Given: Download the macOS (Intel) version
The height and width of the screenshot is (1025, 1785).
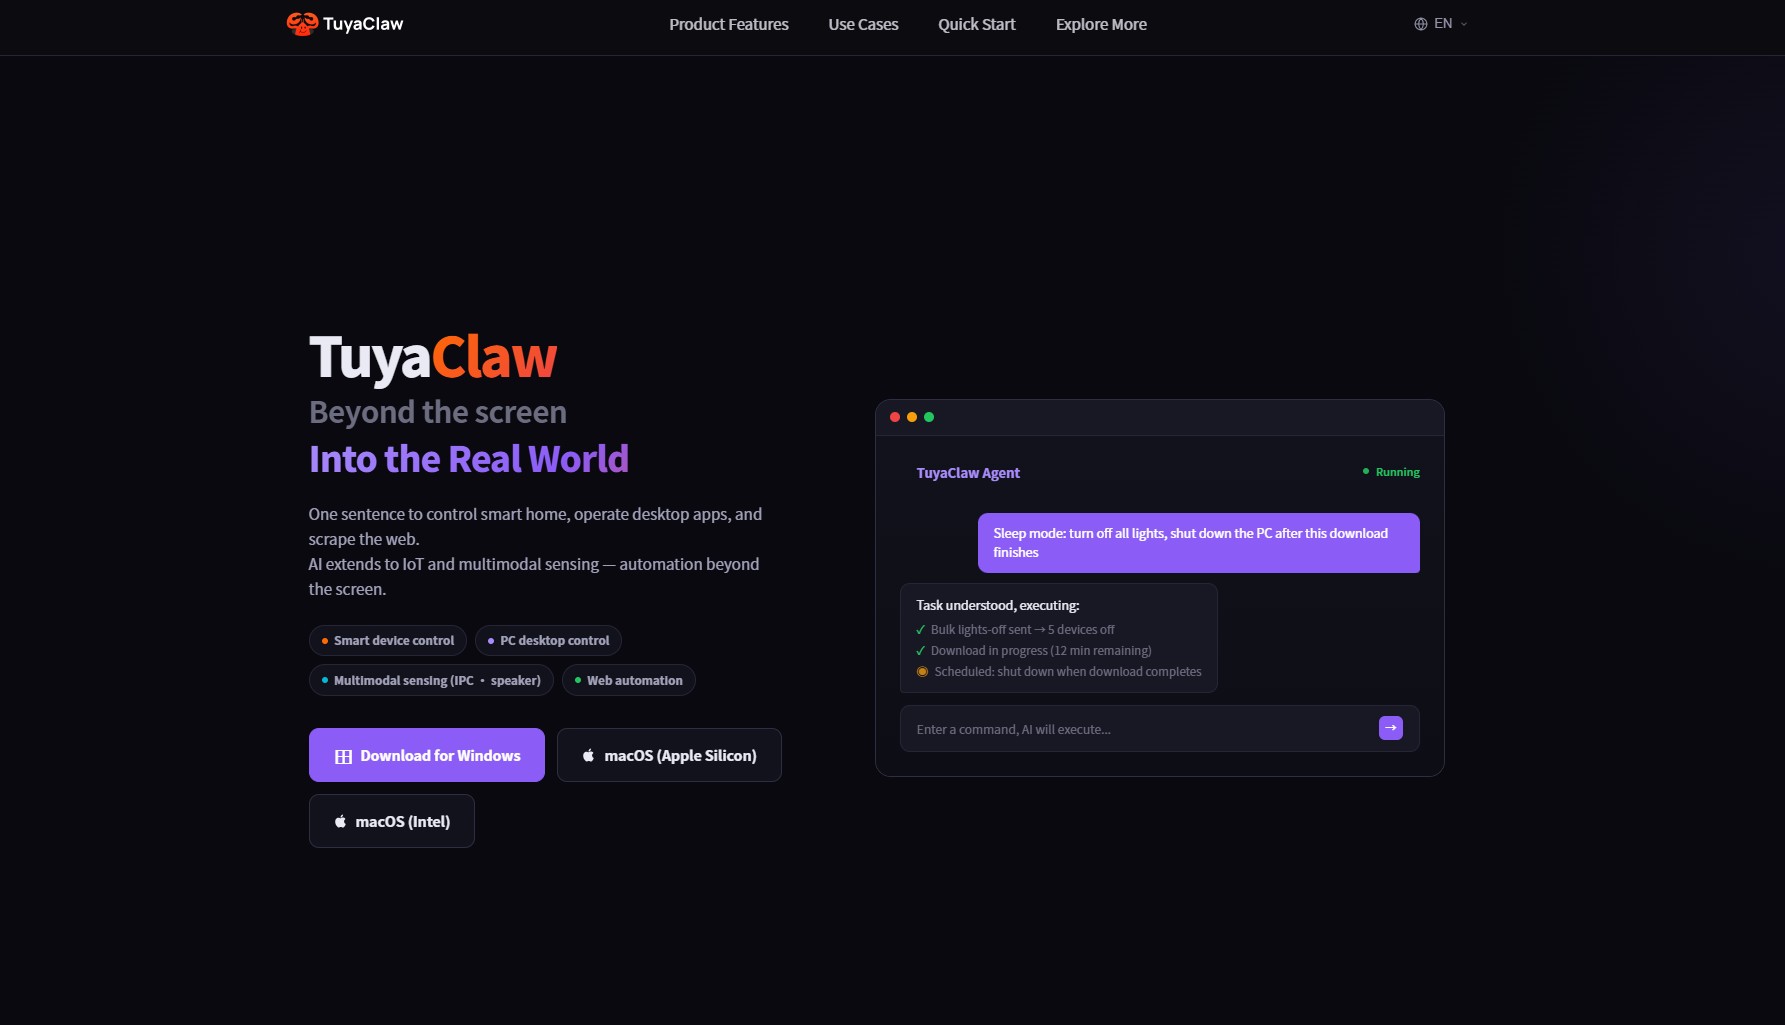Looking at the screenshot, I should click(x=392, y=821).
